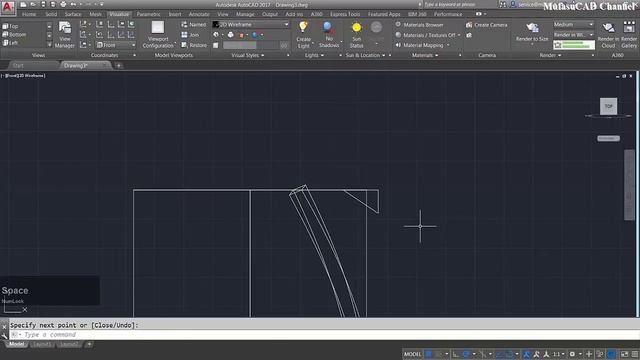
Task: Switch to the Mesh ribbon tab
Action: pos(96,14)
